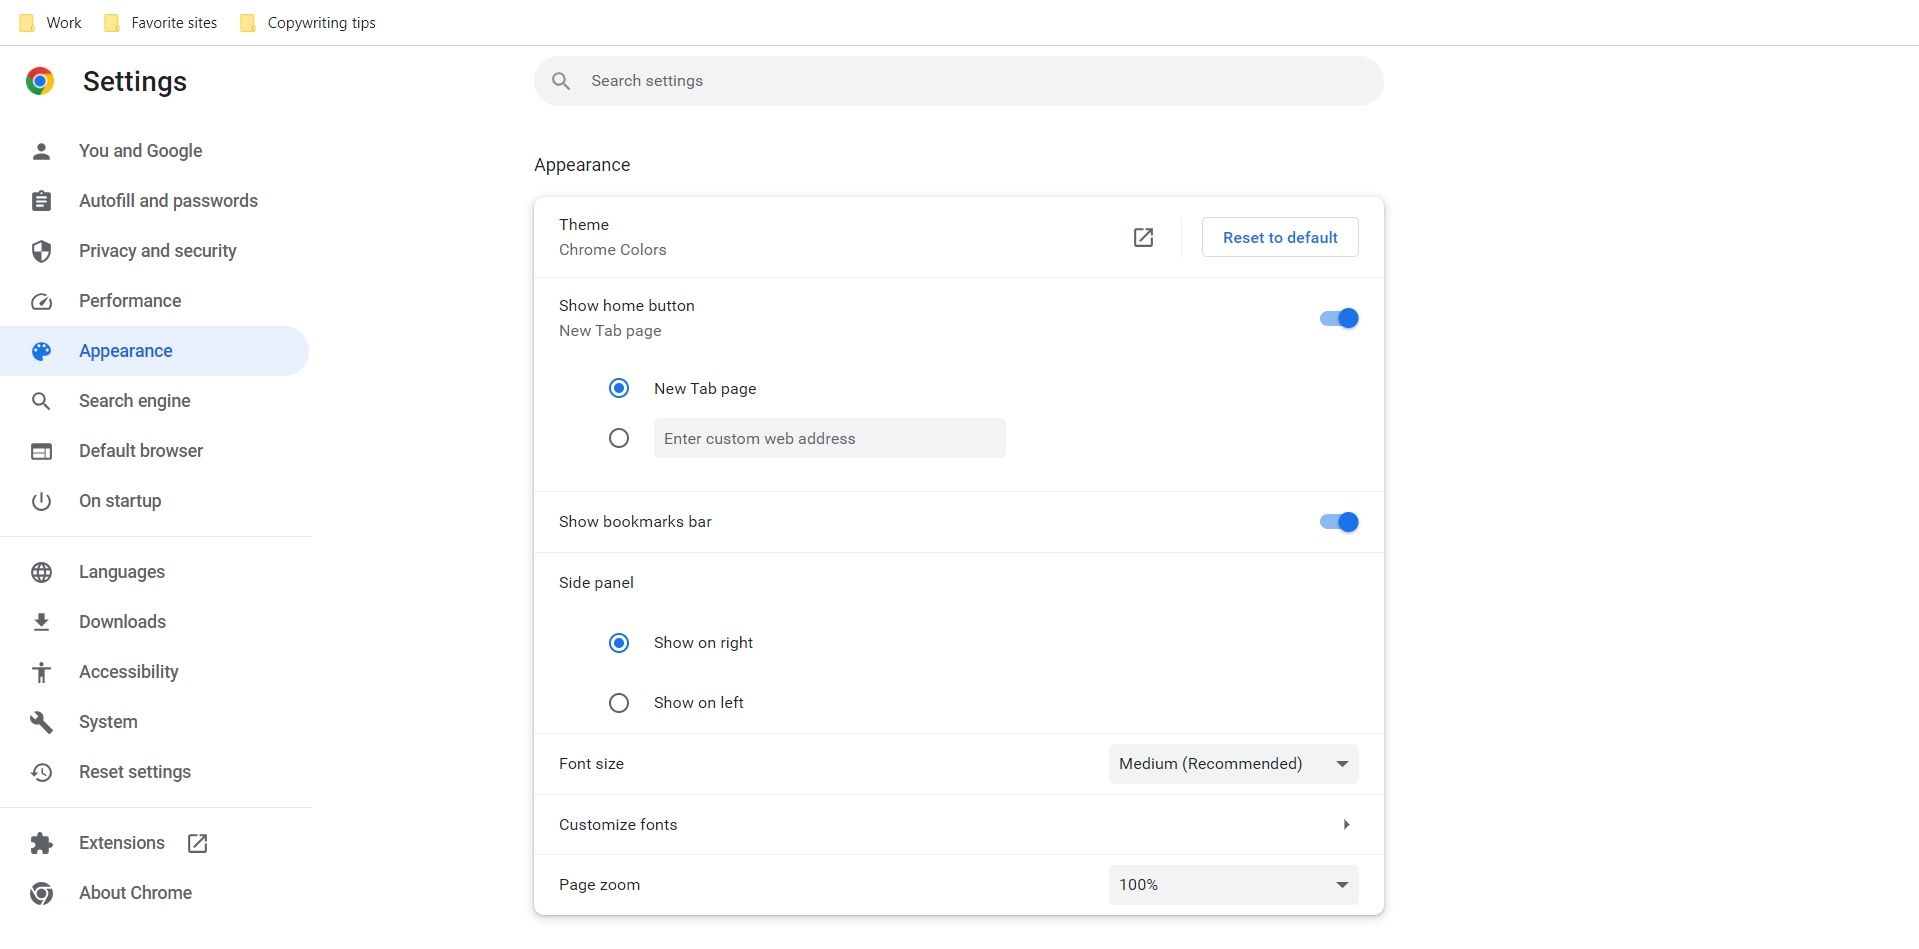Select the Privacy and security shield icon
This screenshot has height=949, width=1919.
(41, 251)
